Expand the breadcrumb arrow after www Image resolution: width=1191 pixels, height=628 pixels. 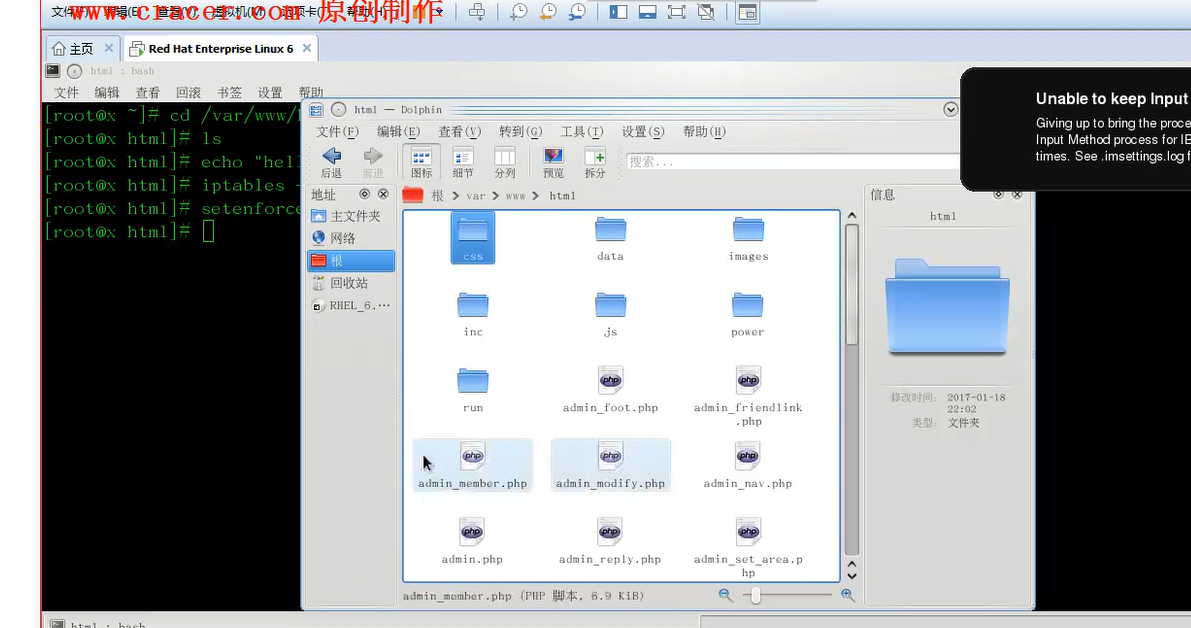tap(535, 196)
